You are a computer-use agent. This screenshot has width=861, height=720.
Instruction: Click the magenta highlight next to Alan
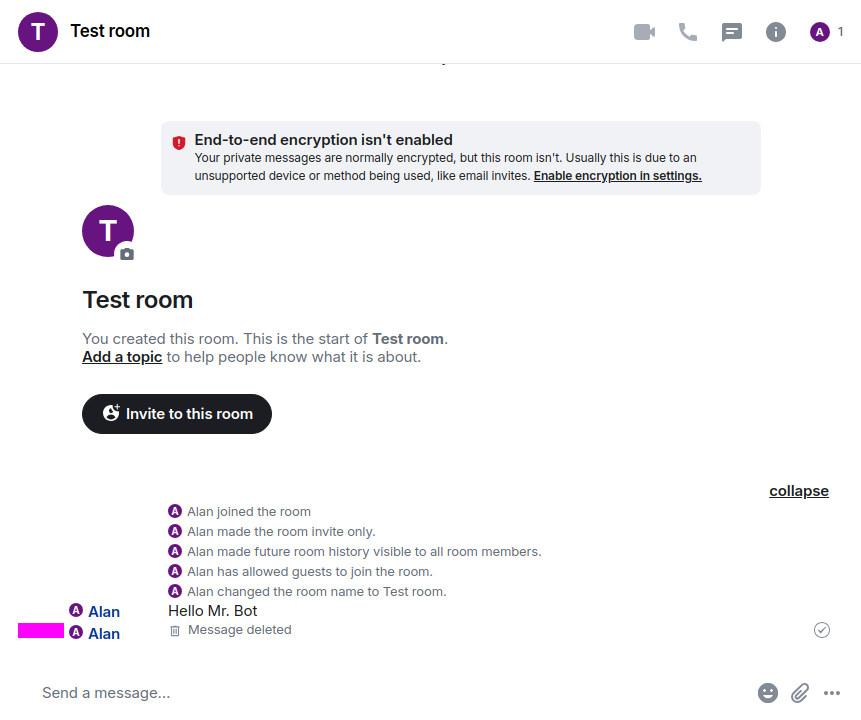pyautogui.click(x=41, y=631)
